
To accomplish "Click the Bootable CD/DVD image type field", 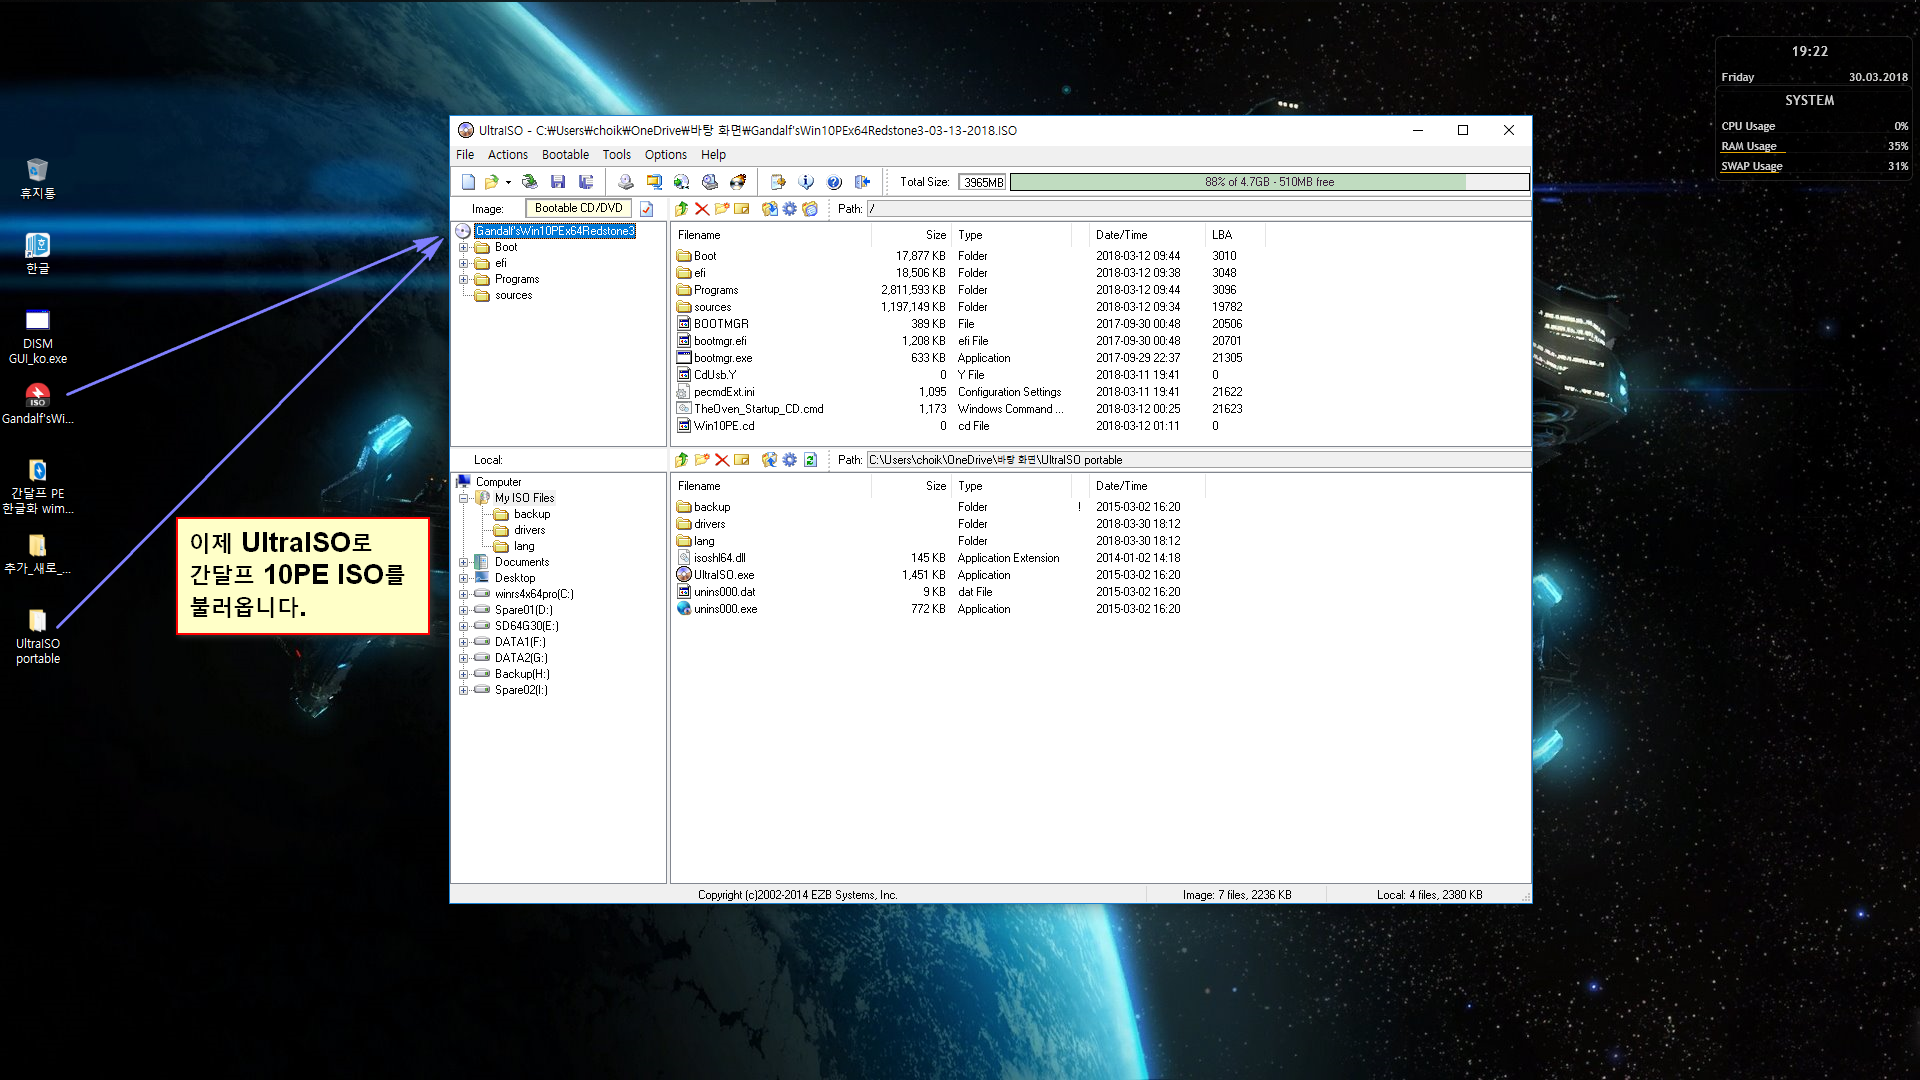I will pyautogui.click(x=578, y=209).
